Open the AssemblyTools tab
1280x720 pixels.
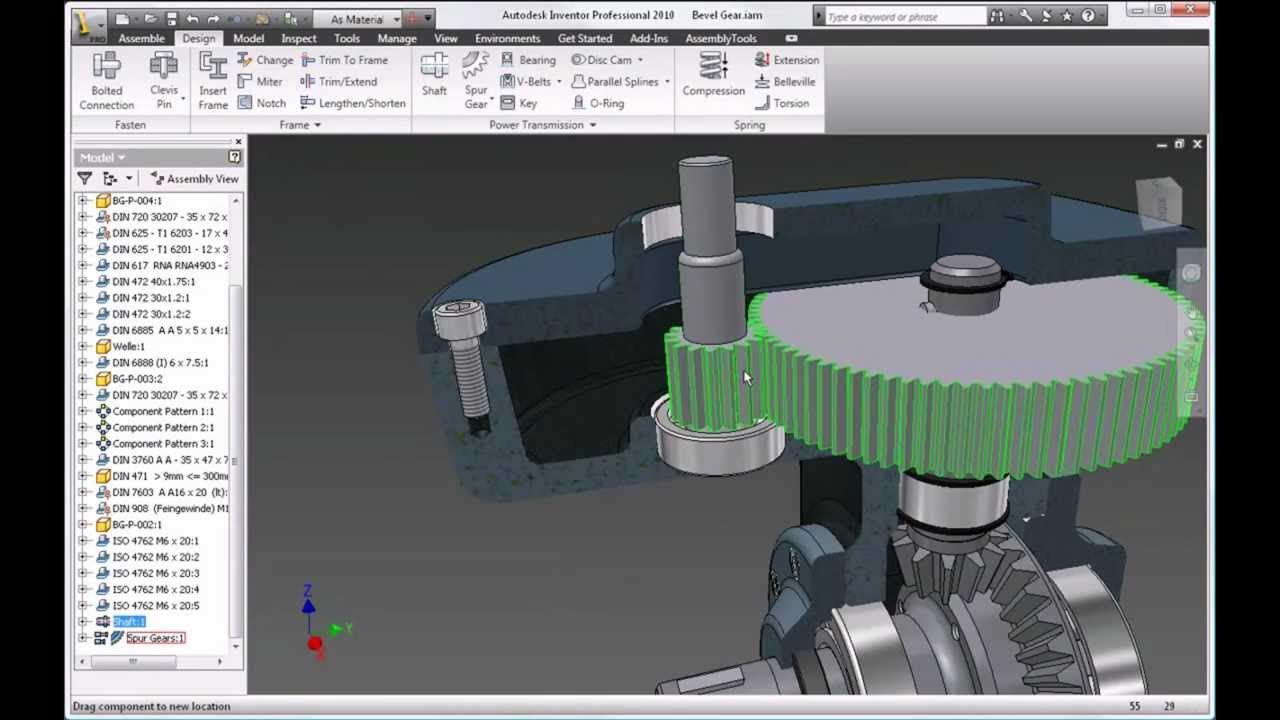(721, 38)
